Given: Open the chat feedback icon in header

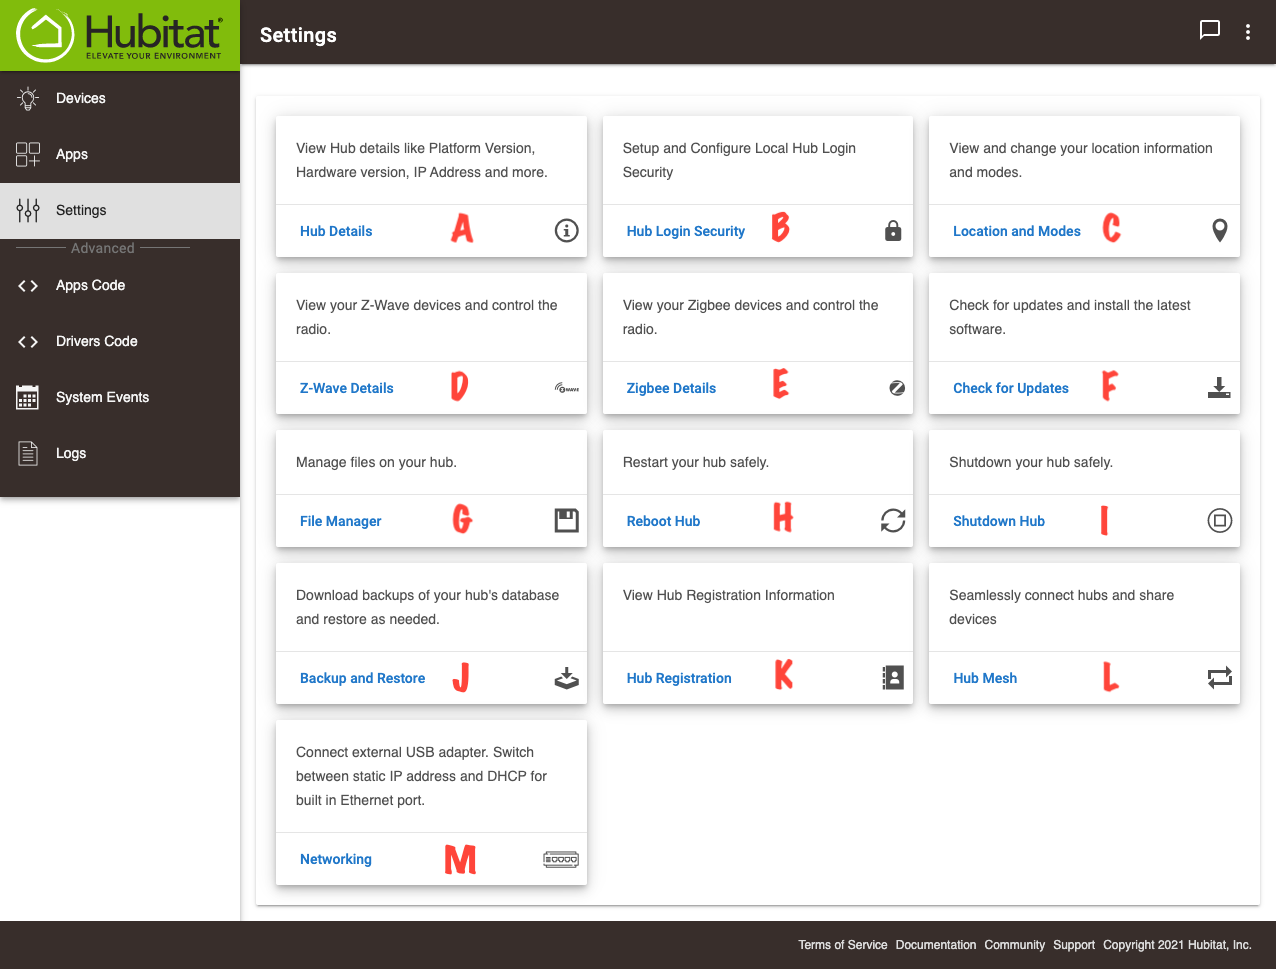Looking at the screenshot, I should click(x=1210, y=30).
